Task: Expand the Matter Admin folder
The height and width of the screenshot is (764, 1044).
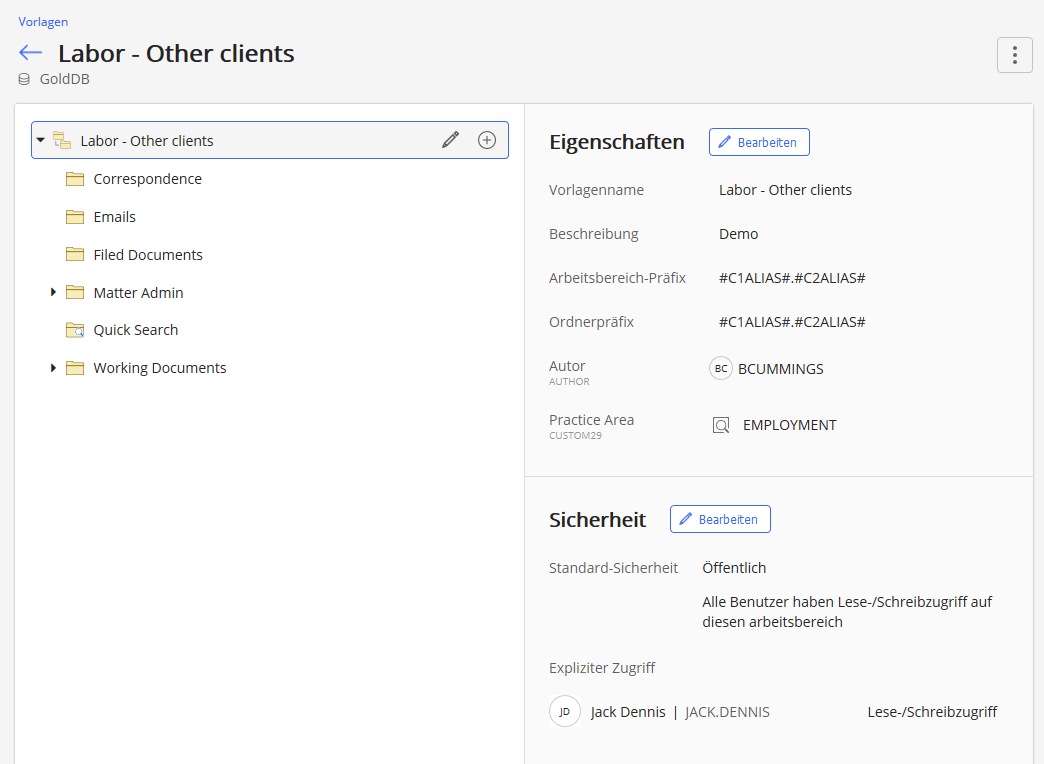Action: [x=54, y=292]
